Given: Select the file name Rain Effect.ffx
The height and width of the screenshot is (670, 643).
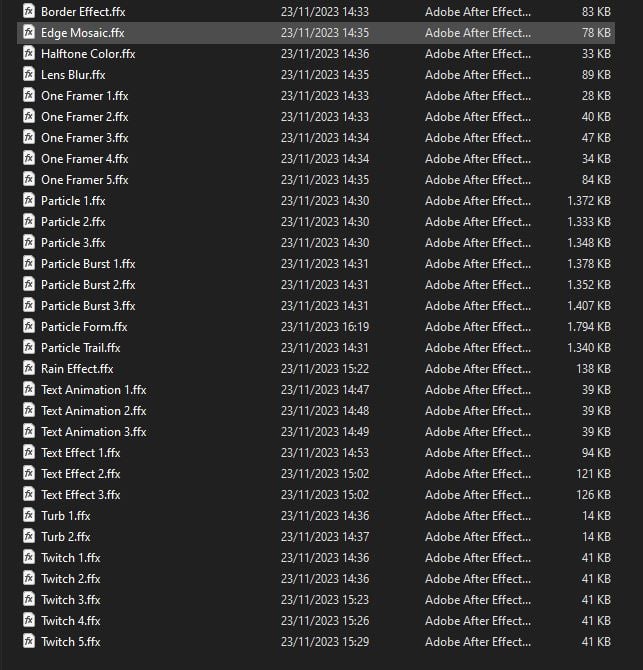Looking at the screenshot, I should [77, 369].
